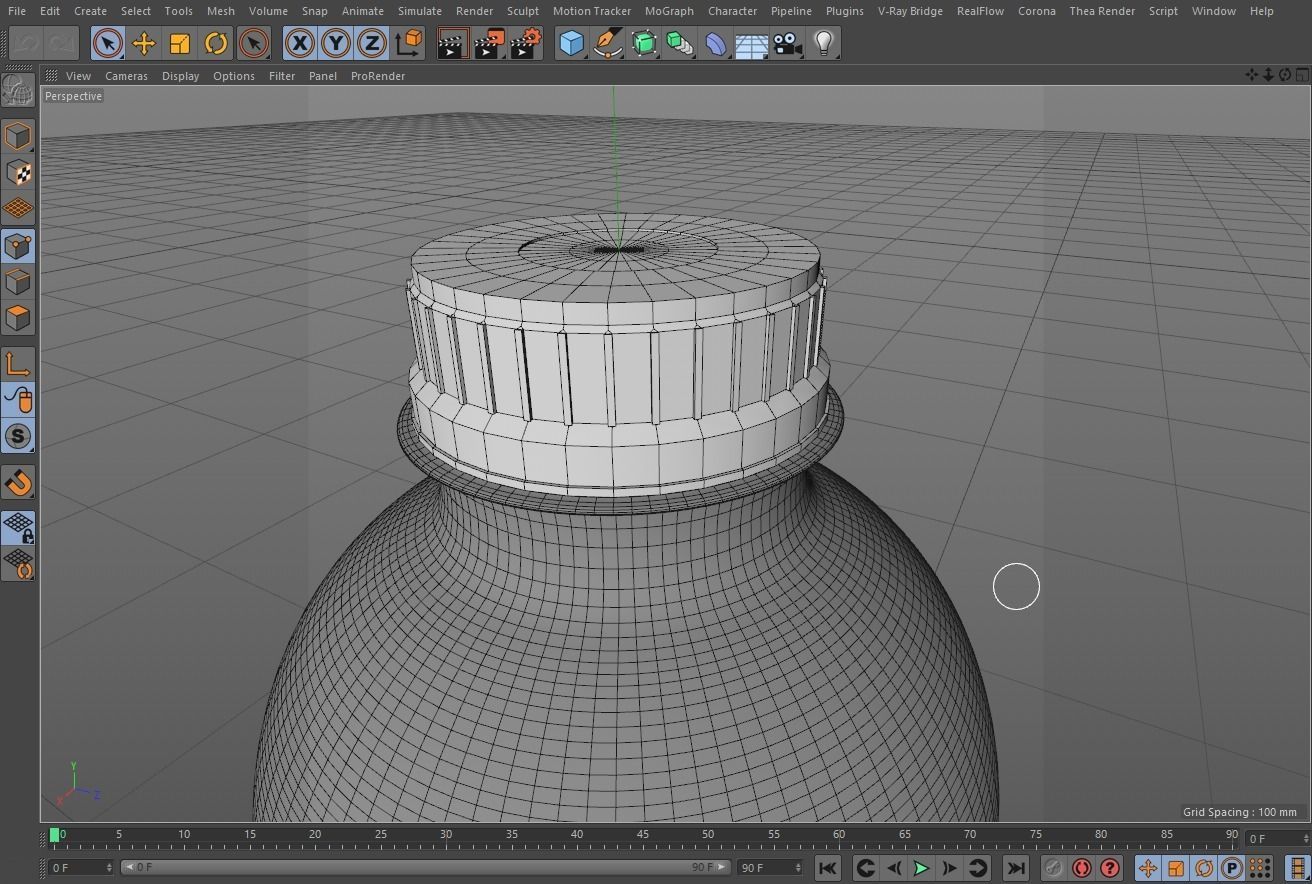Screen dimensions: 1312x884
Task: Click frame 45 on timeline ruler
Action: coord(642,834)
